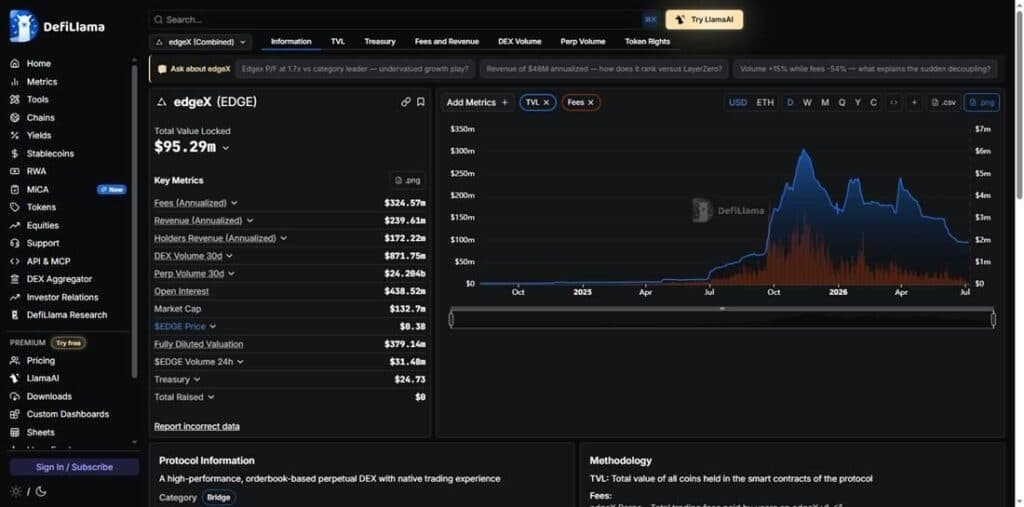Click the DefiLlama logo

pos(57,26)
